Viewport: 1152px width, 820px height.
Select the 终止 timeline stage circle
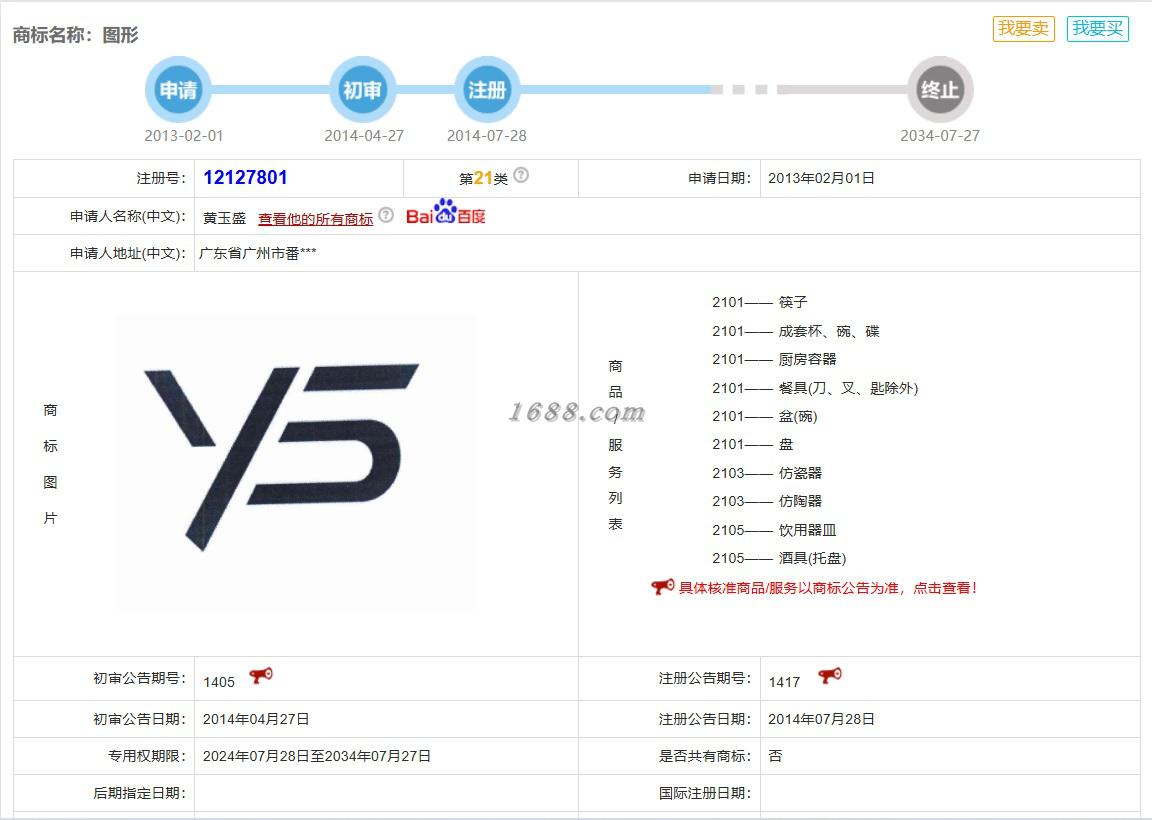tap(940, 90)
